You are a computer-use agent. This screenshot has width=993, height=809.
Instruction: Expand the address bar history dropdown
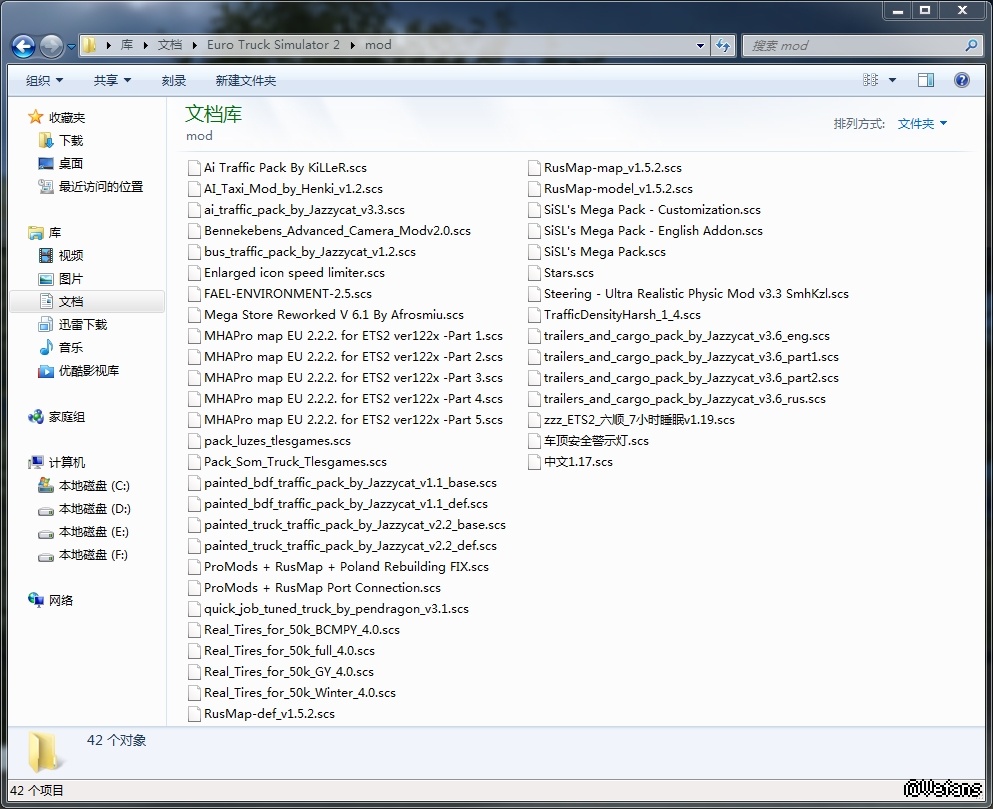(700, 45)
